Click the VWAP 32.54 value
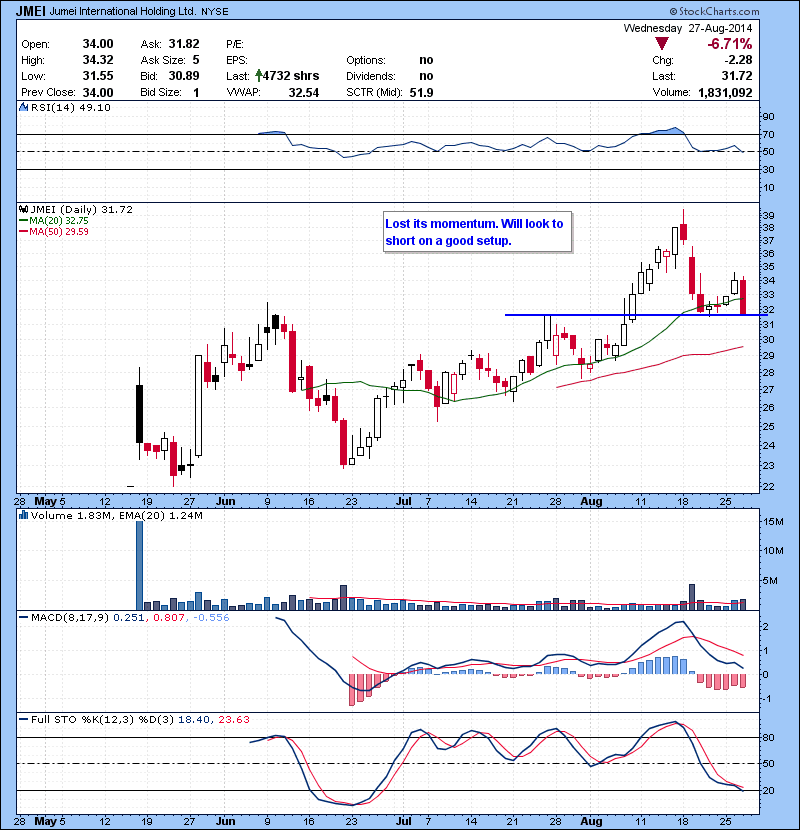Image resolution: width=800 pixels, height=830 pixels. point(304,93)
